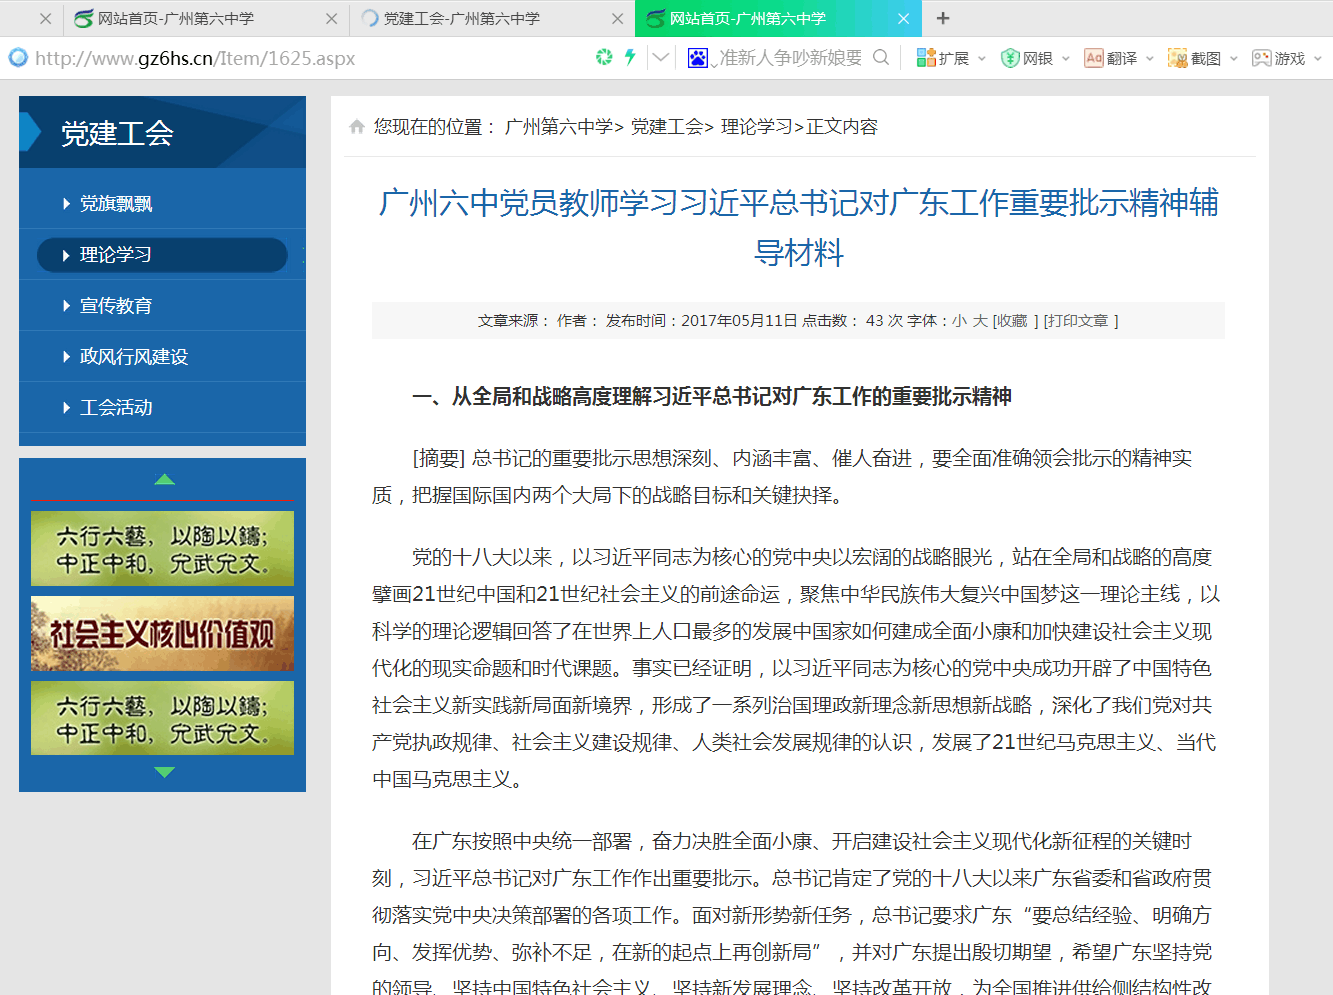Screen dimensions: 1333x995
Task: Click the green refresh icon in address bar
Action: [x=604, y=57]
